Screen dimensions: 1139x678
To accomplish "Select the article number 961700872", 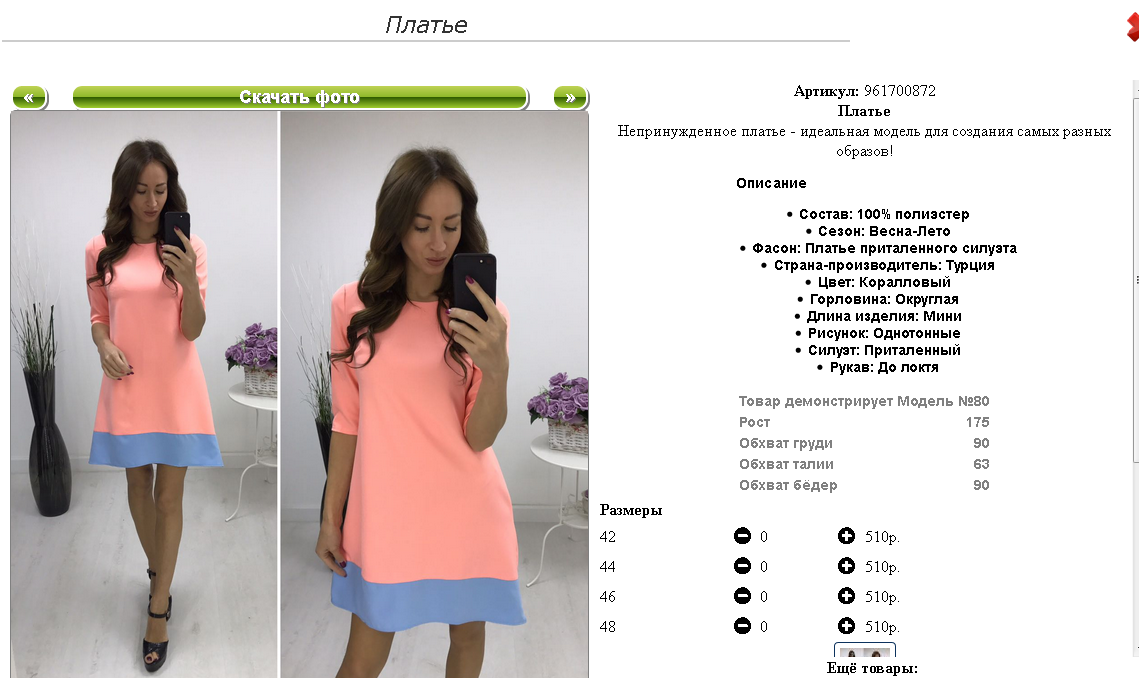I will [899, 91].
